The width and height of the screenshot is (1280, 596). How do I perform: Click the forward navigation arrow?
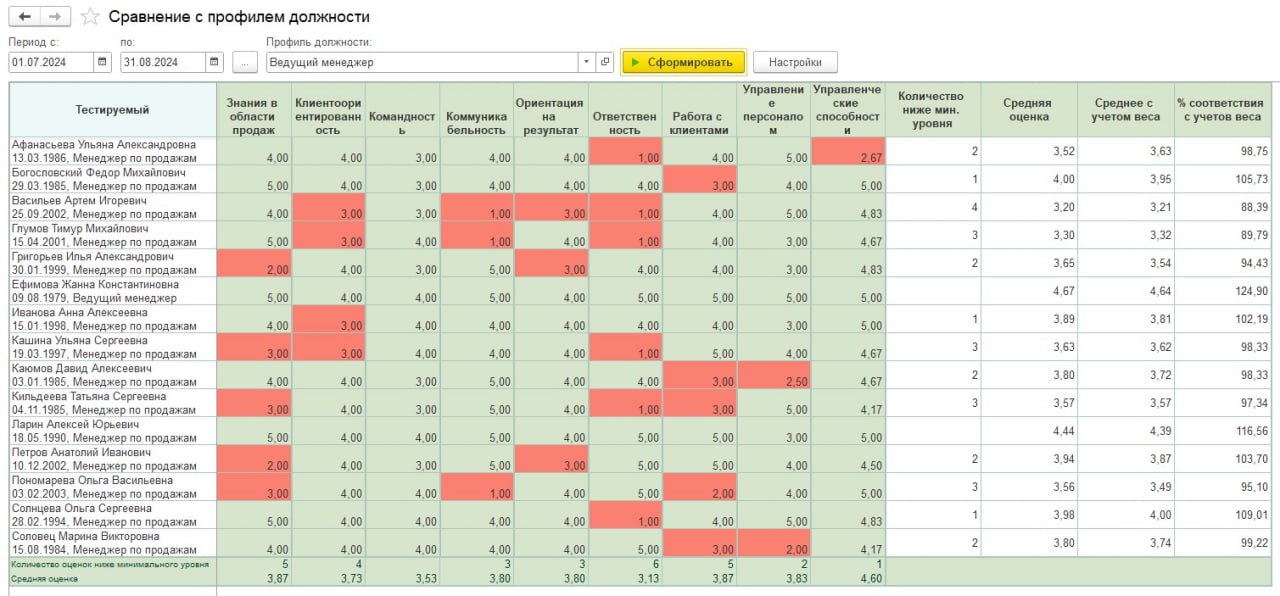click(57, 17)
